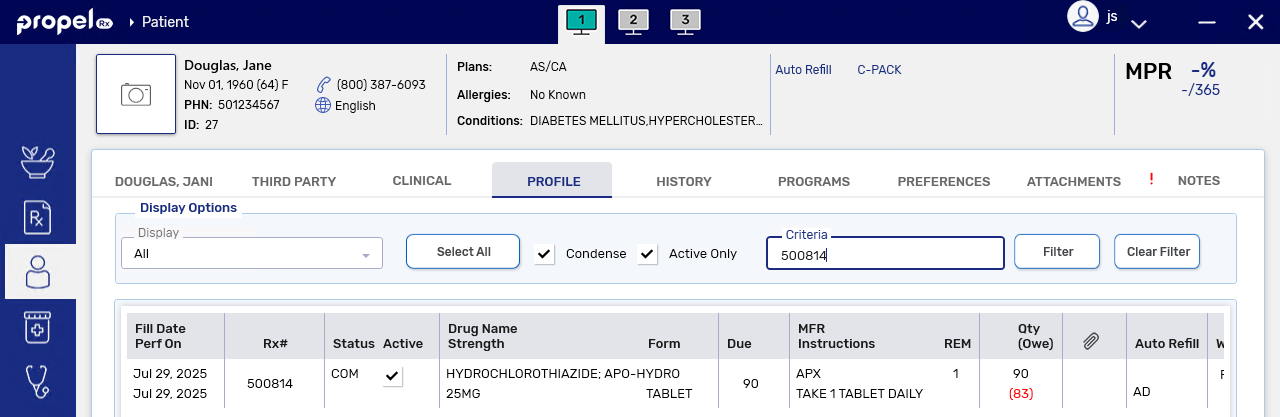Screen dimensions: 1280x417
Task: Toggle Active checkbox for Rx 500814
Action: point(393,376)
